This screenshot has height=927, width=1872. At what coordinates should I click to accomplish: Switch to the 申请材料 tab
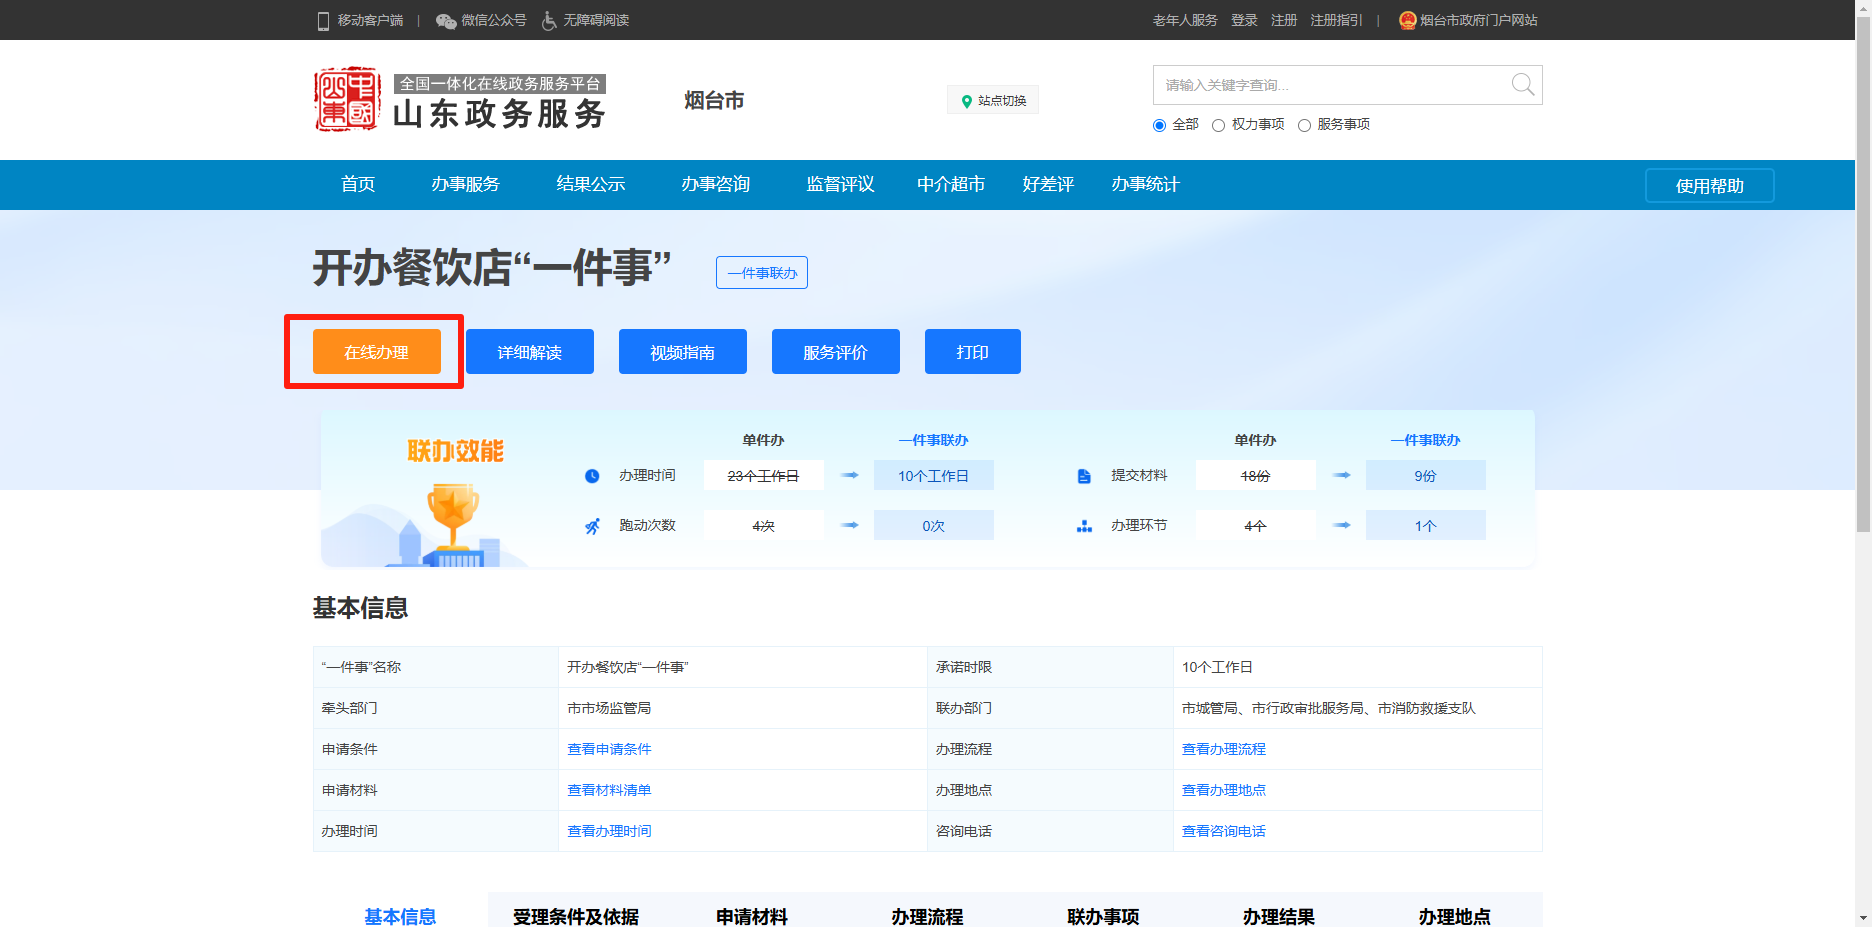tap(751, 916)
